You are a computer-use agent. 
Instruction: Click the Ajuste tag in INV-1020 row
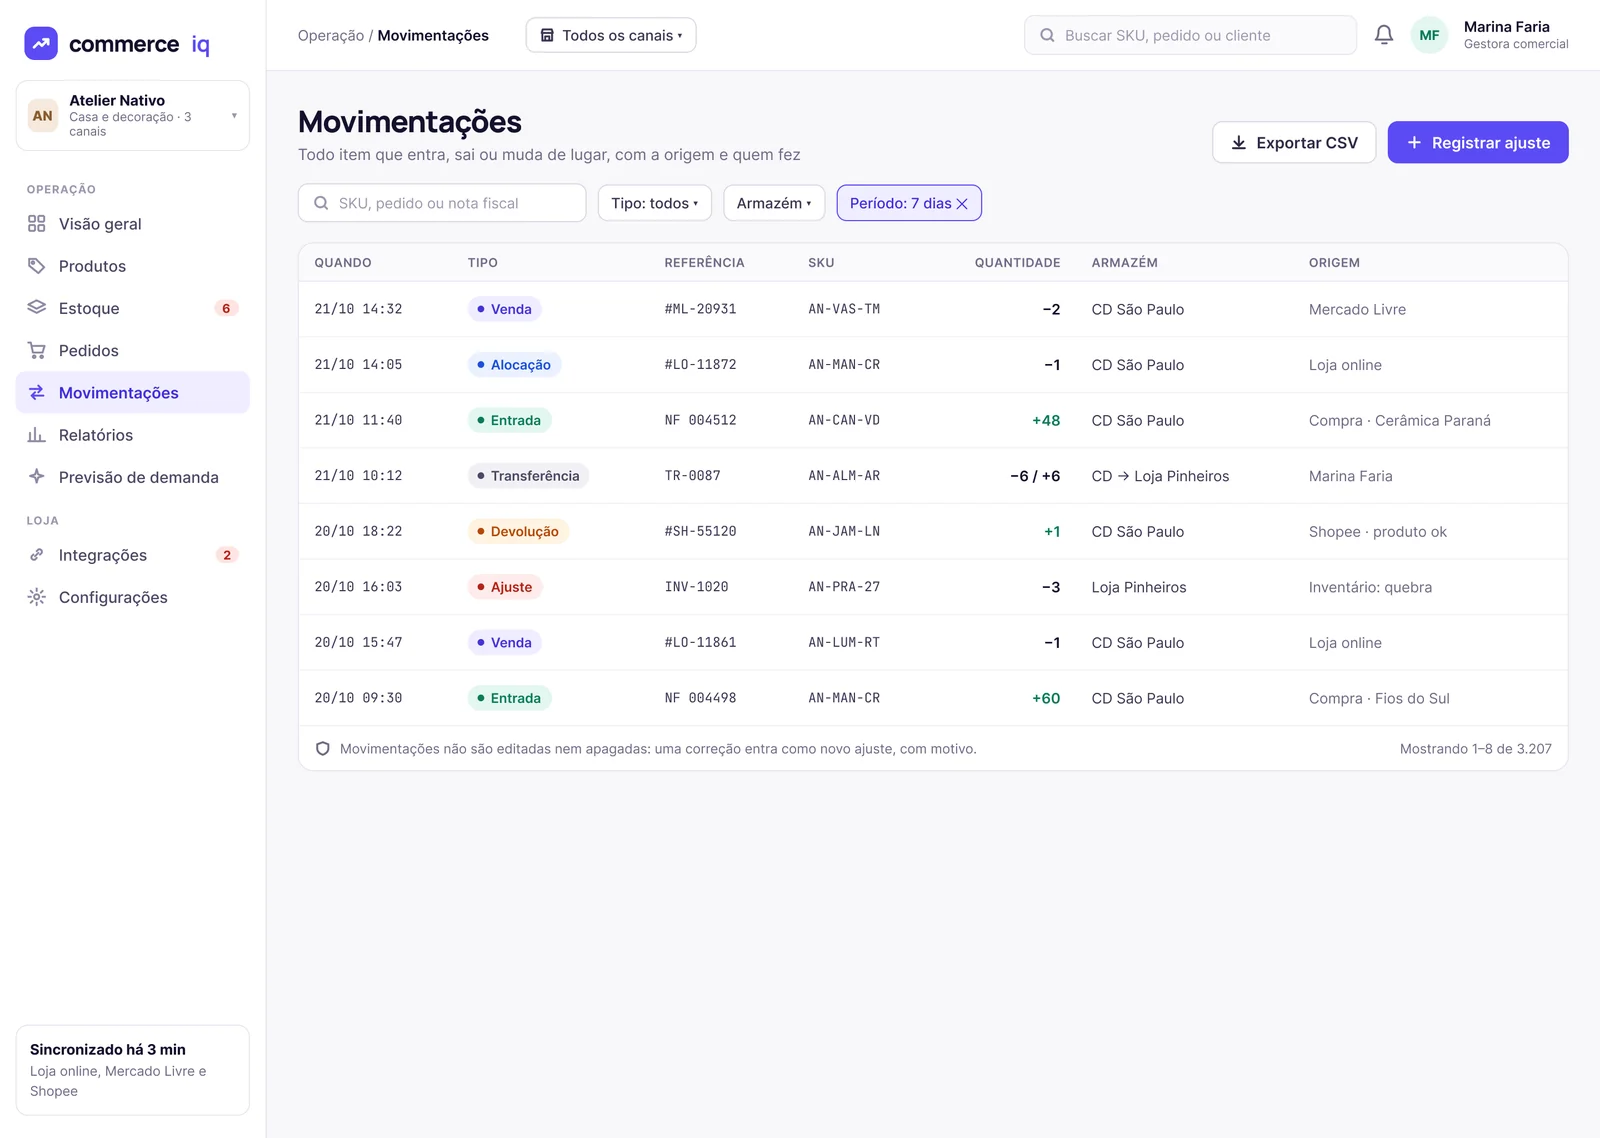(x=505, y=587)
